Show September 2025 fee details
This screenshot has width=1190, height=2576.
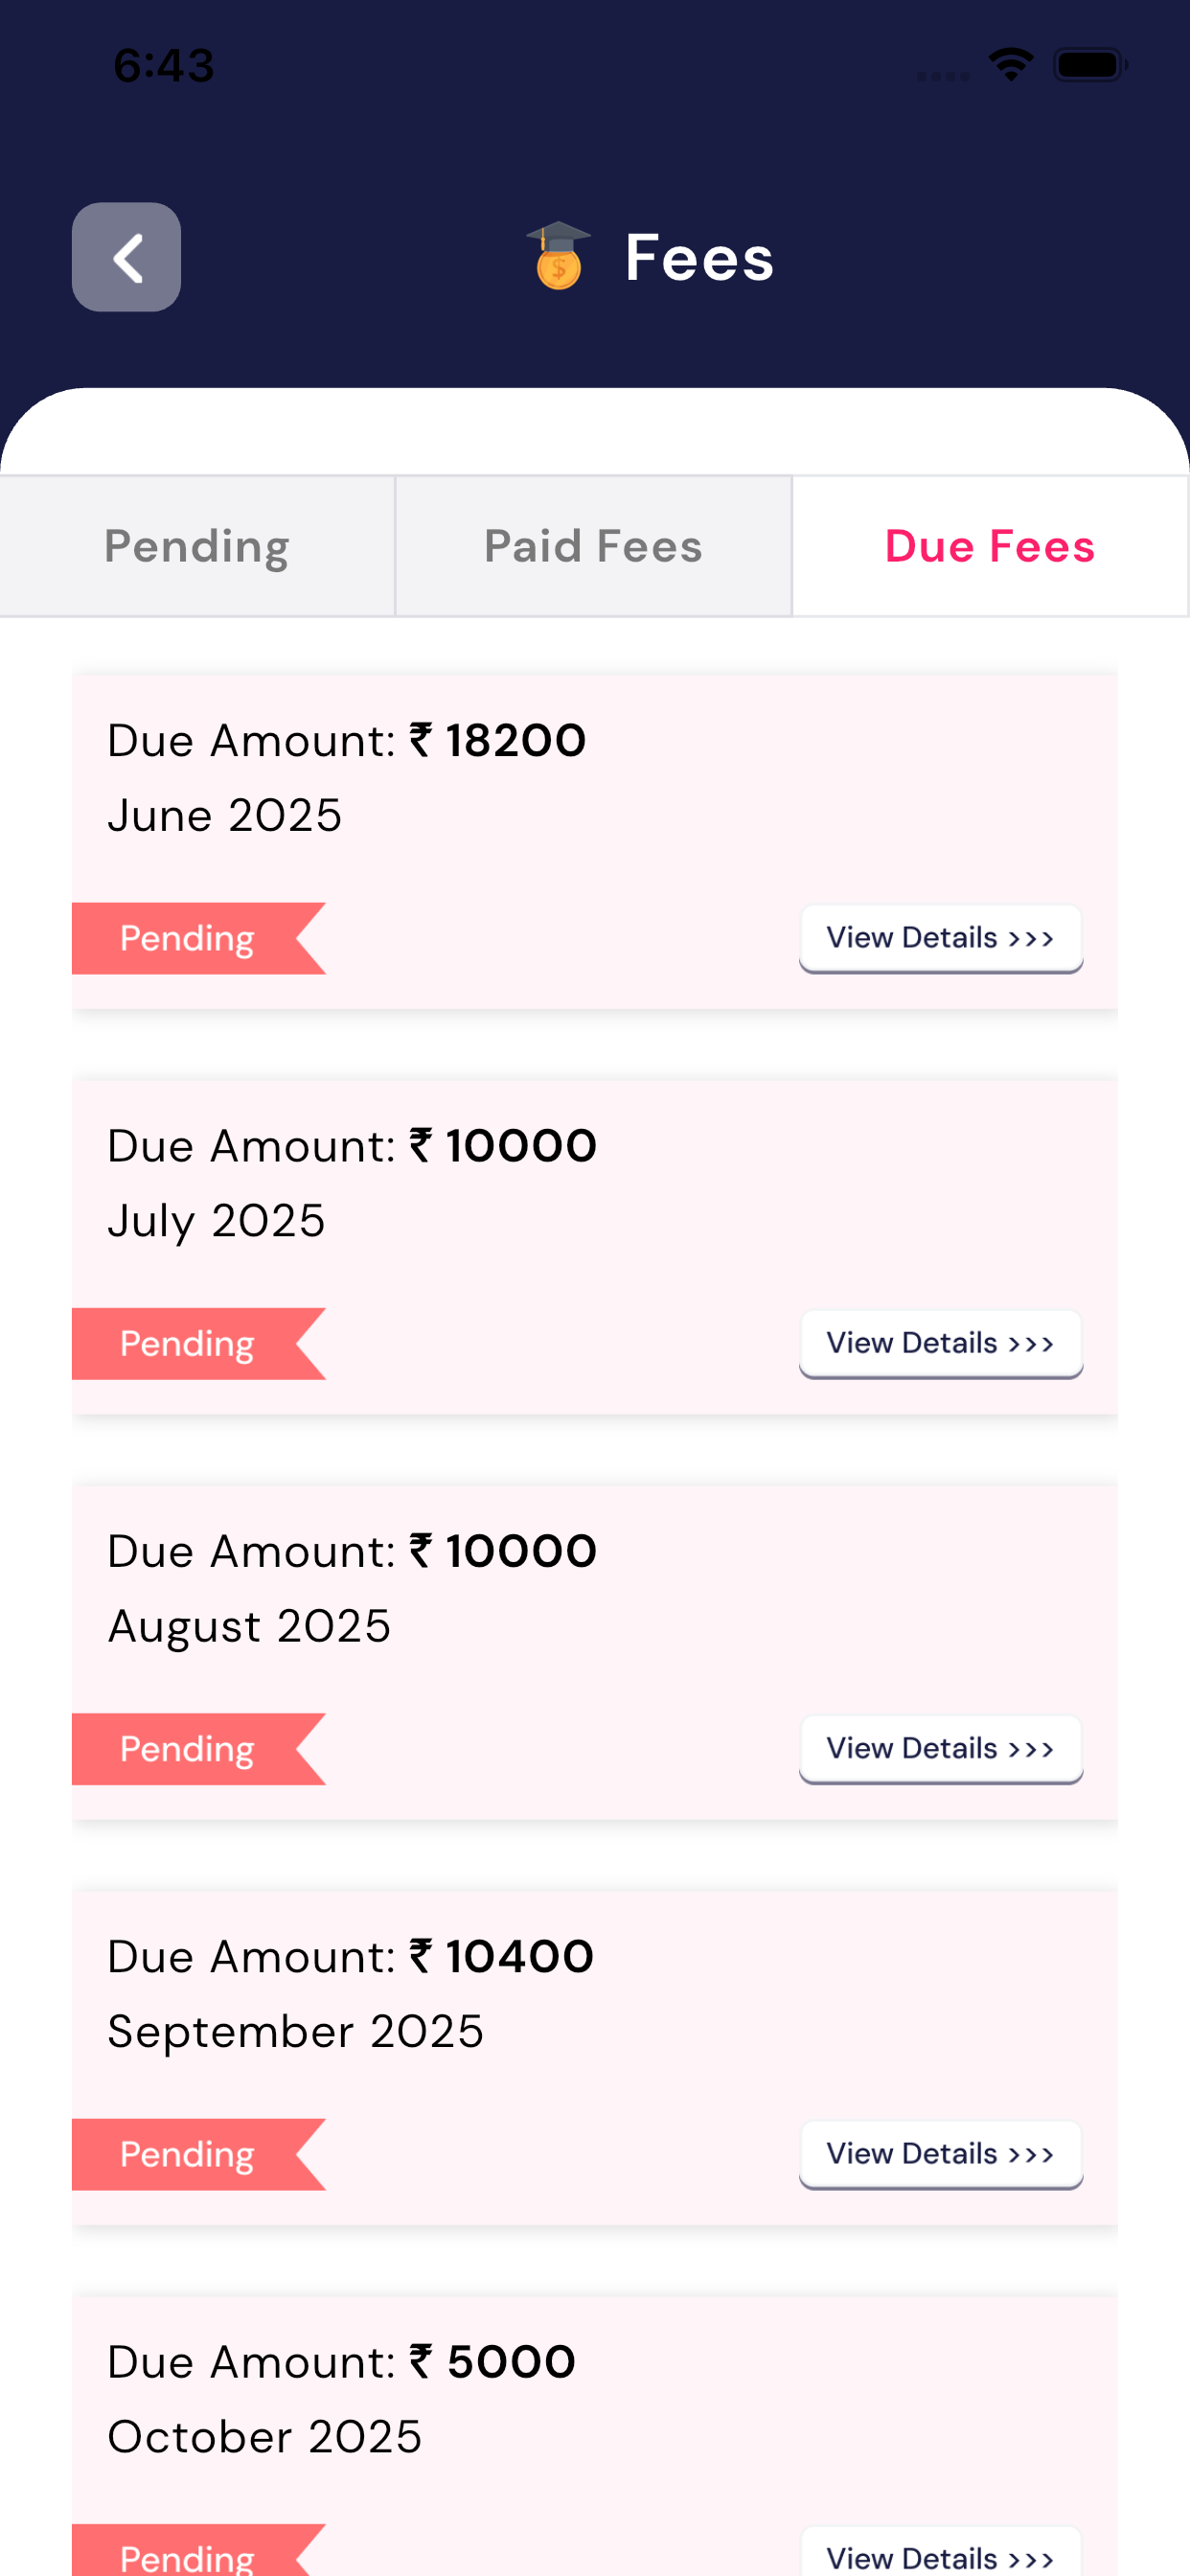click(x=940, y=2153)
